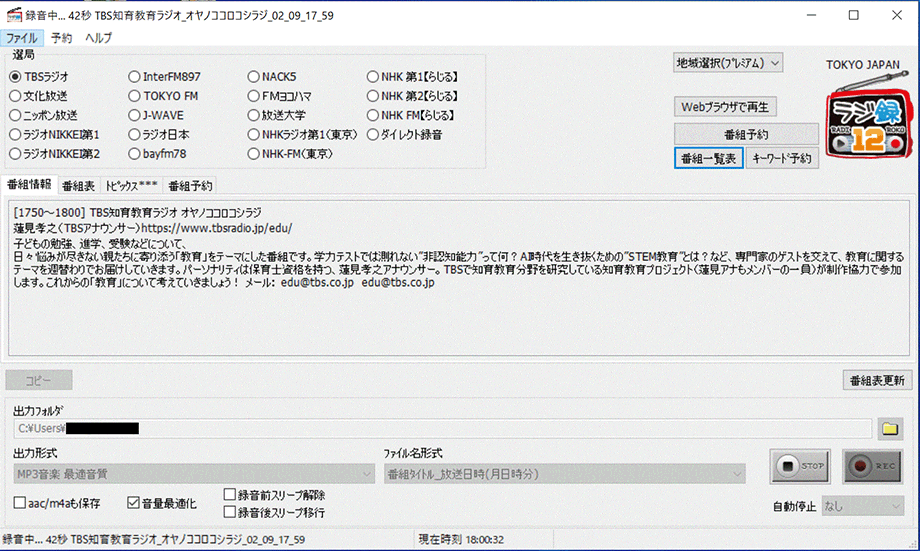Screen dimensions: 920x551
Task: Select the ダイレクト録音 option
Action: point(405,134)
